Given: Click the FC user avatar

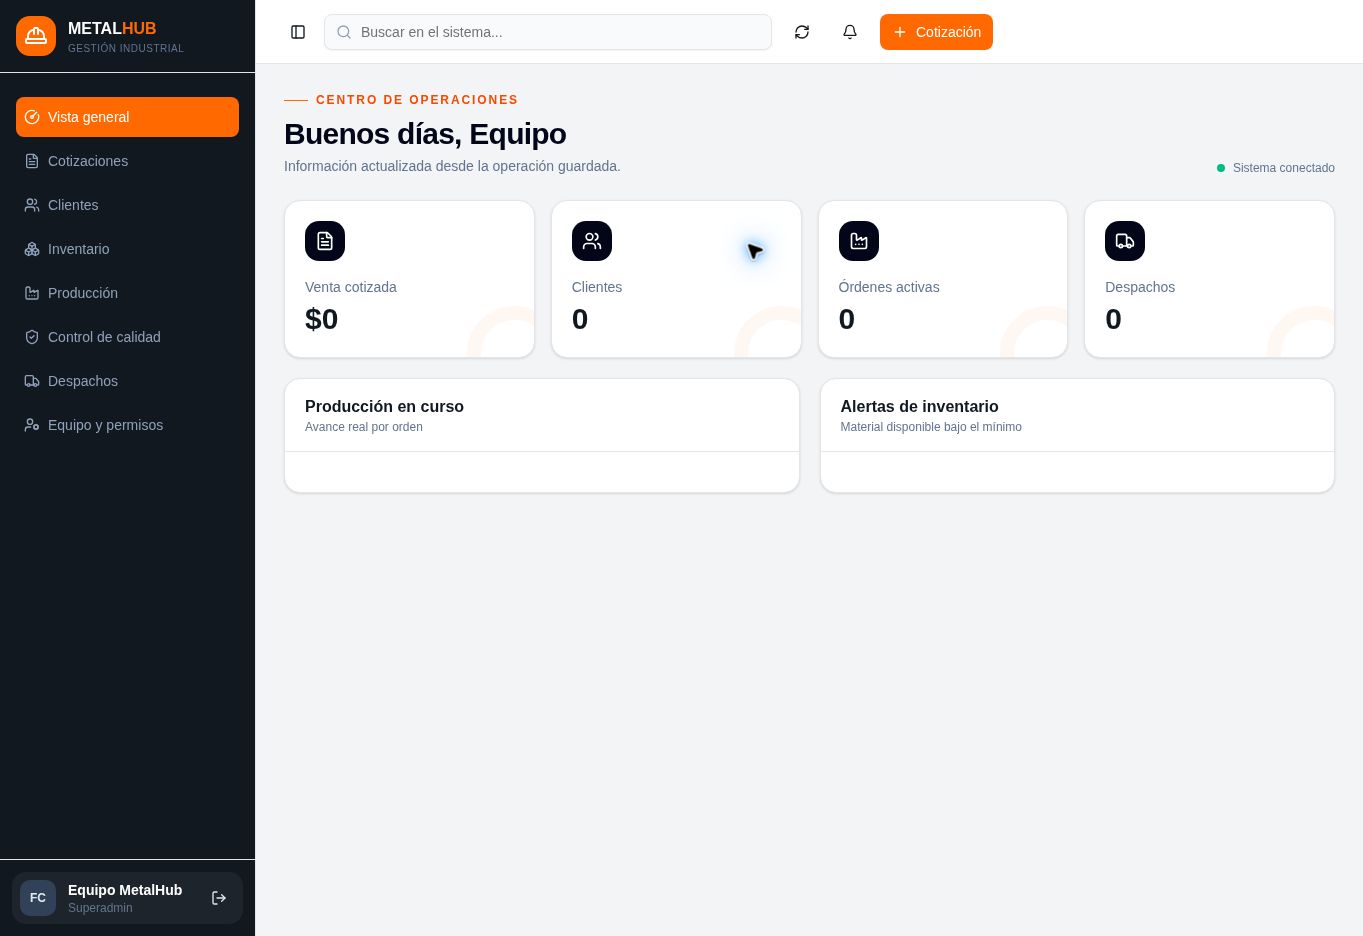Looking at the screenshot, I should click(x=38, y=898).
